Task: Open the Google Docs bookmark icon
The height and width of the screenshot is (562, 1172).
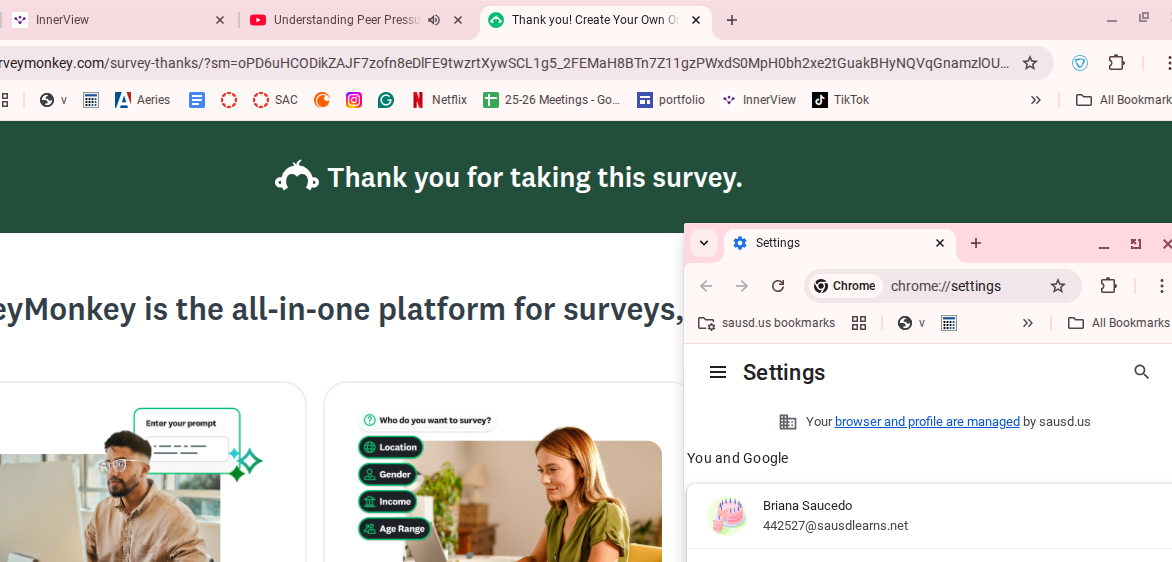Action: [x=197, y=100]
